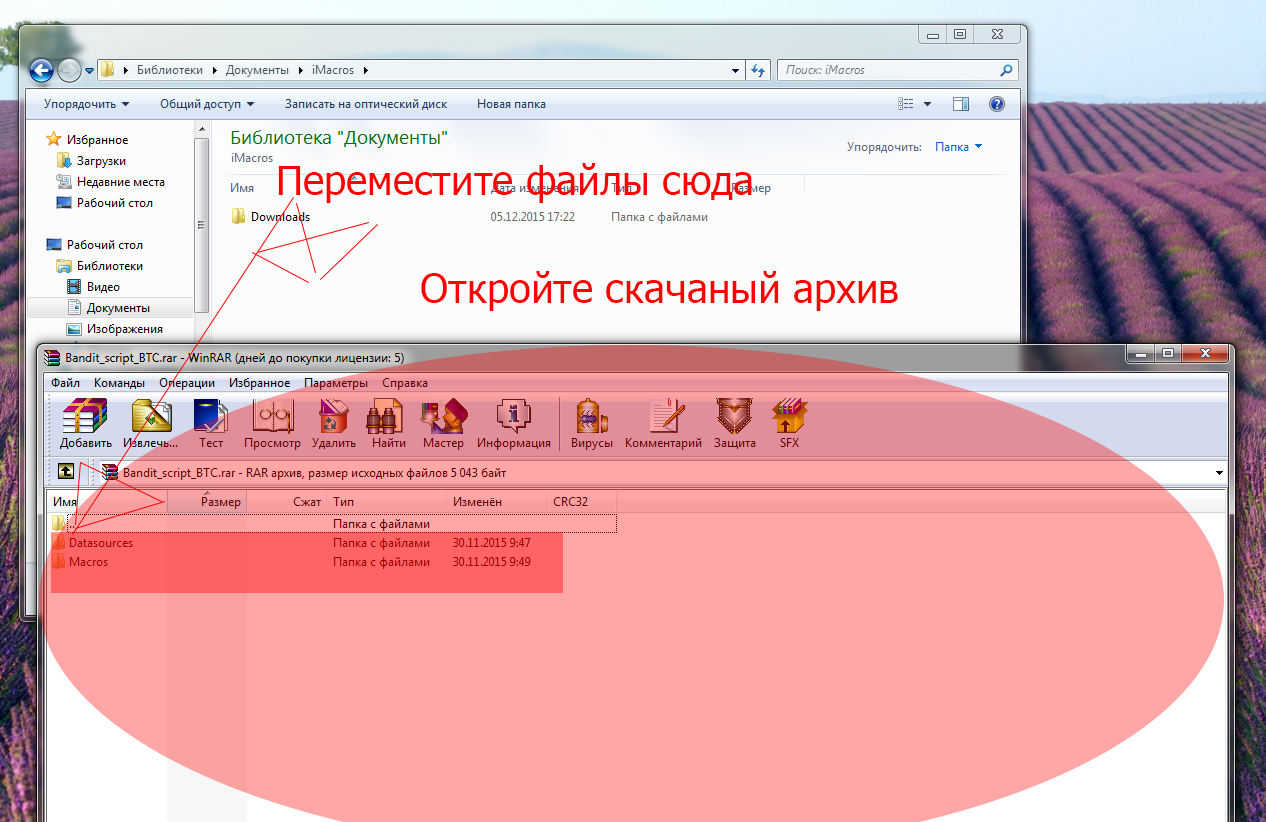Open the Справка menu in WinRAR
This screenshot has width=1266, height=822.
click(x=404, y=383)
